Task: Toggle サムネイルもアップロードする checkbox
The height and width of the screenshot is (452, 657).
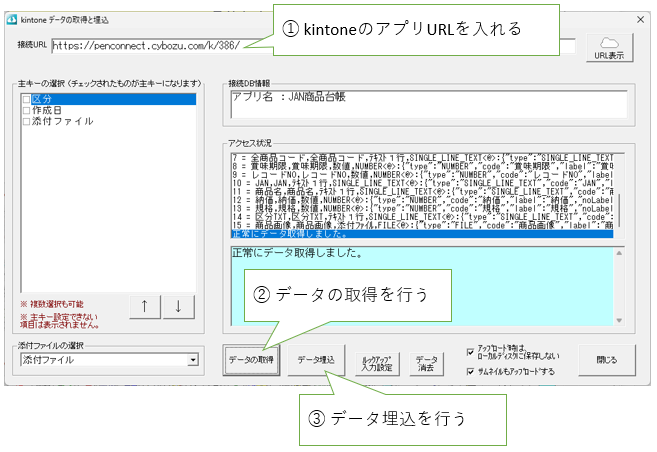Action: click(x=471, y=372)
